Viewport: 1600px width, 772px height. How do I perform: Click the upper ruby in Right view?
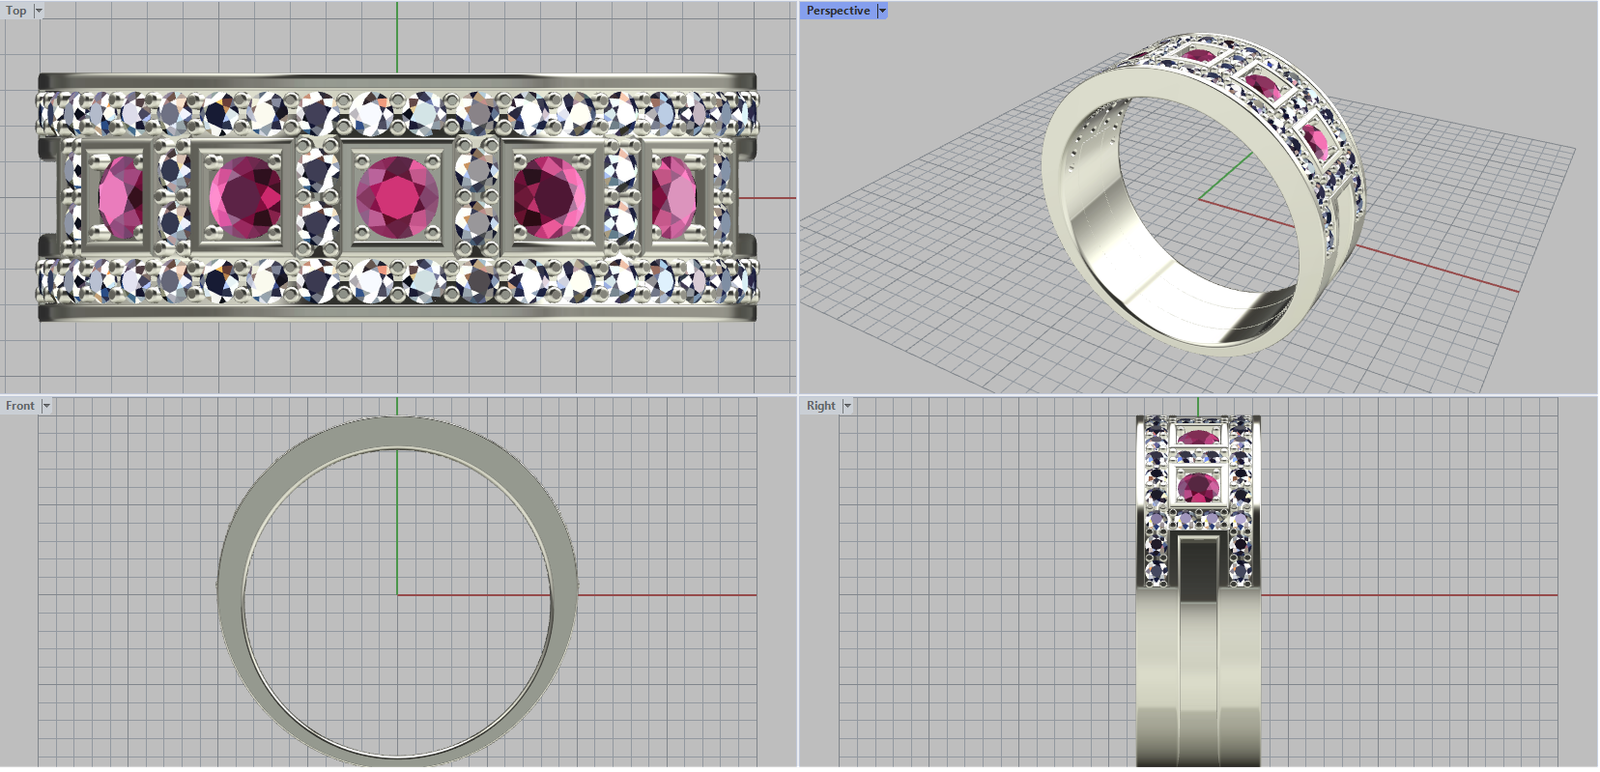click(1197, 437)
